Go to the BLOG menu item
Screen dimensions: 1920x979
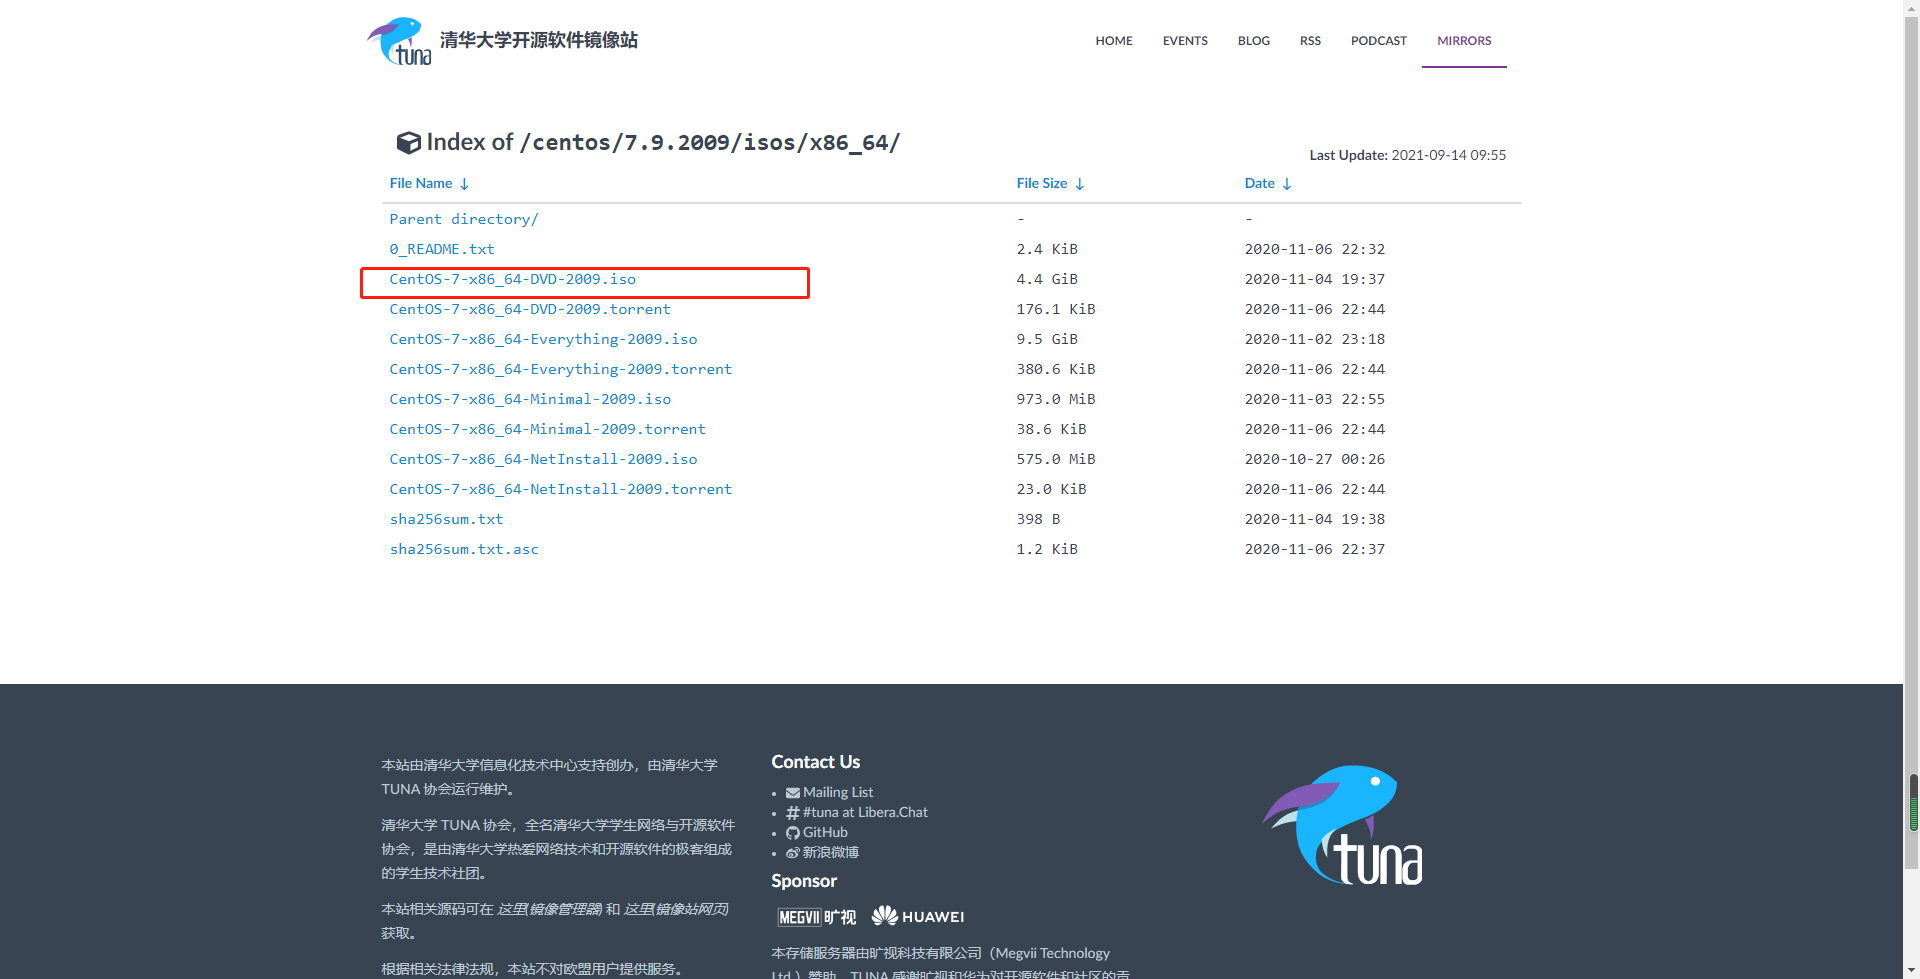pos(1253,41)
